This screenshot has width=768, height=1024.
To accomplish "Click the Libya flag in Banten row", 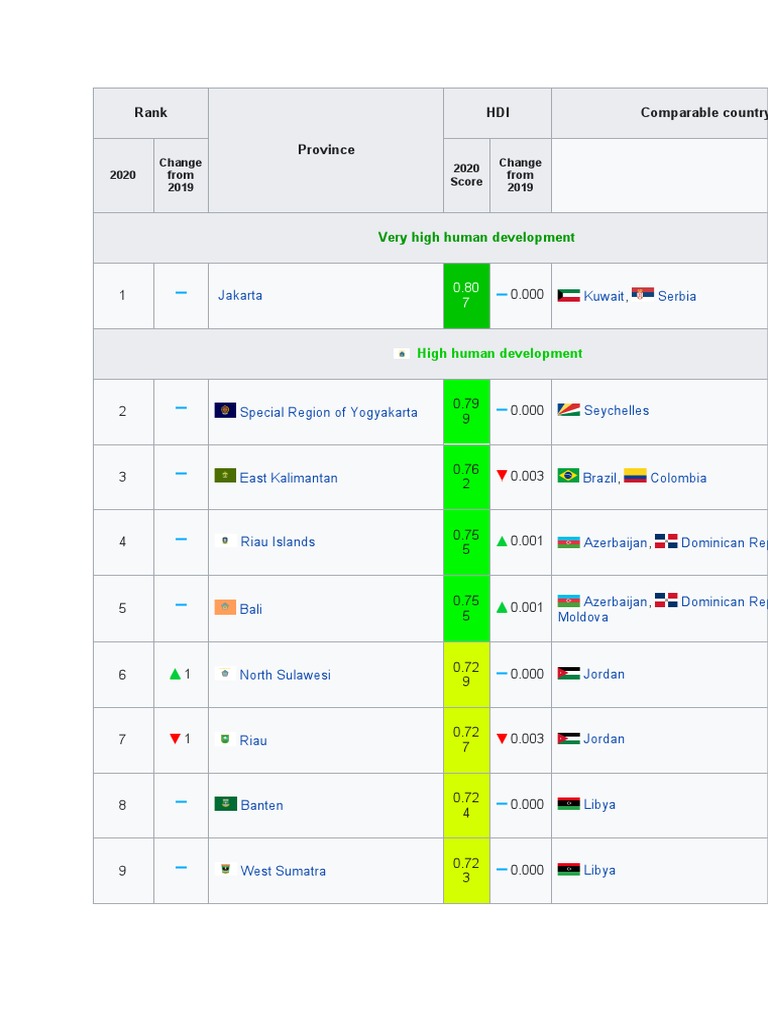I will 568,804.
